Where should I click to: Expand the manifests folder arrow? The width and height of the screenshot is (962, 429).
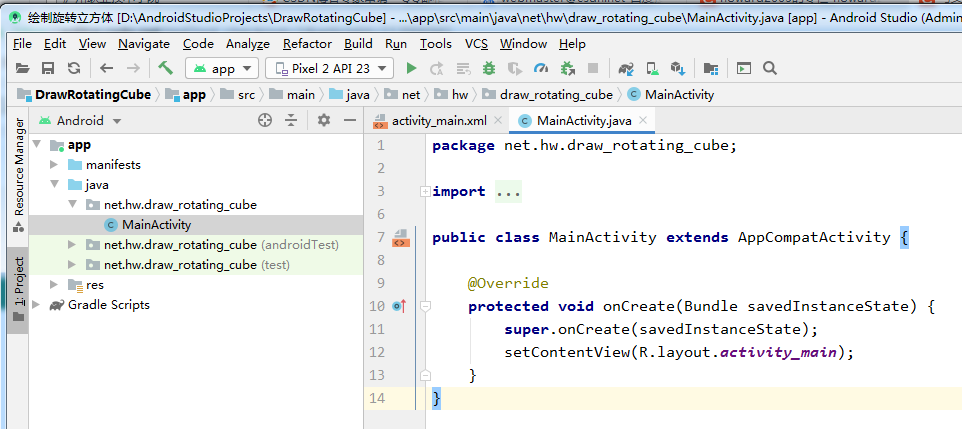point(54,164)
